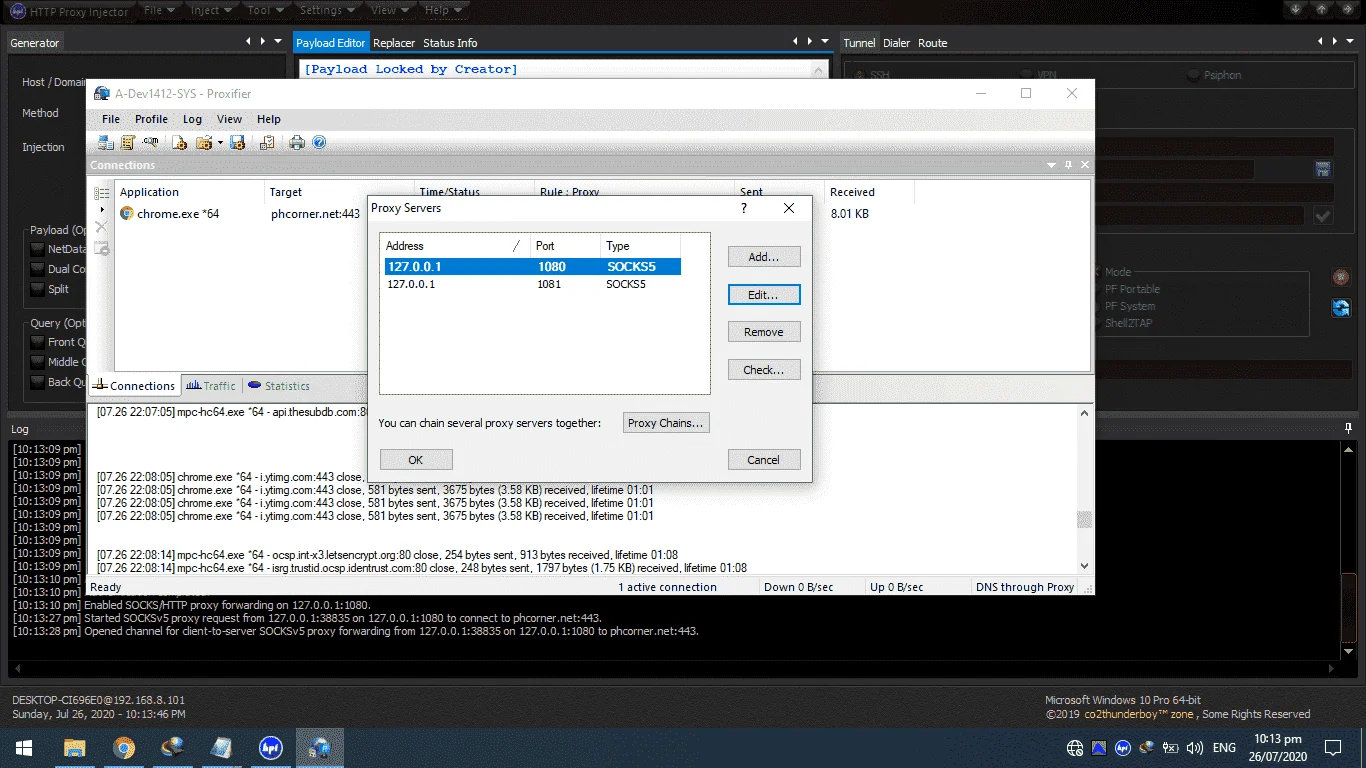The image size is (1366, 768).
Task: Switch to the Traffic tab in Proxifier
Action: (x=211, y=386)
